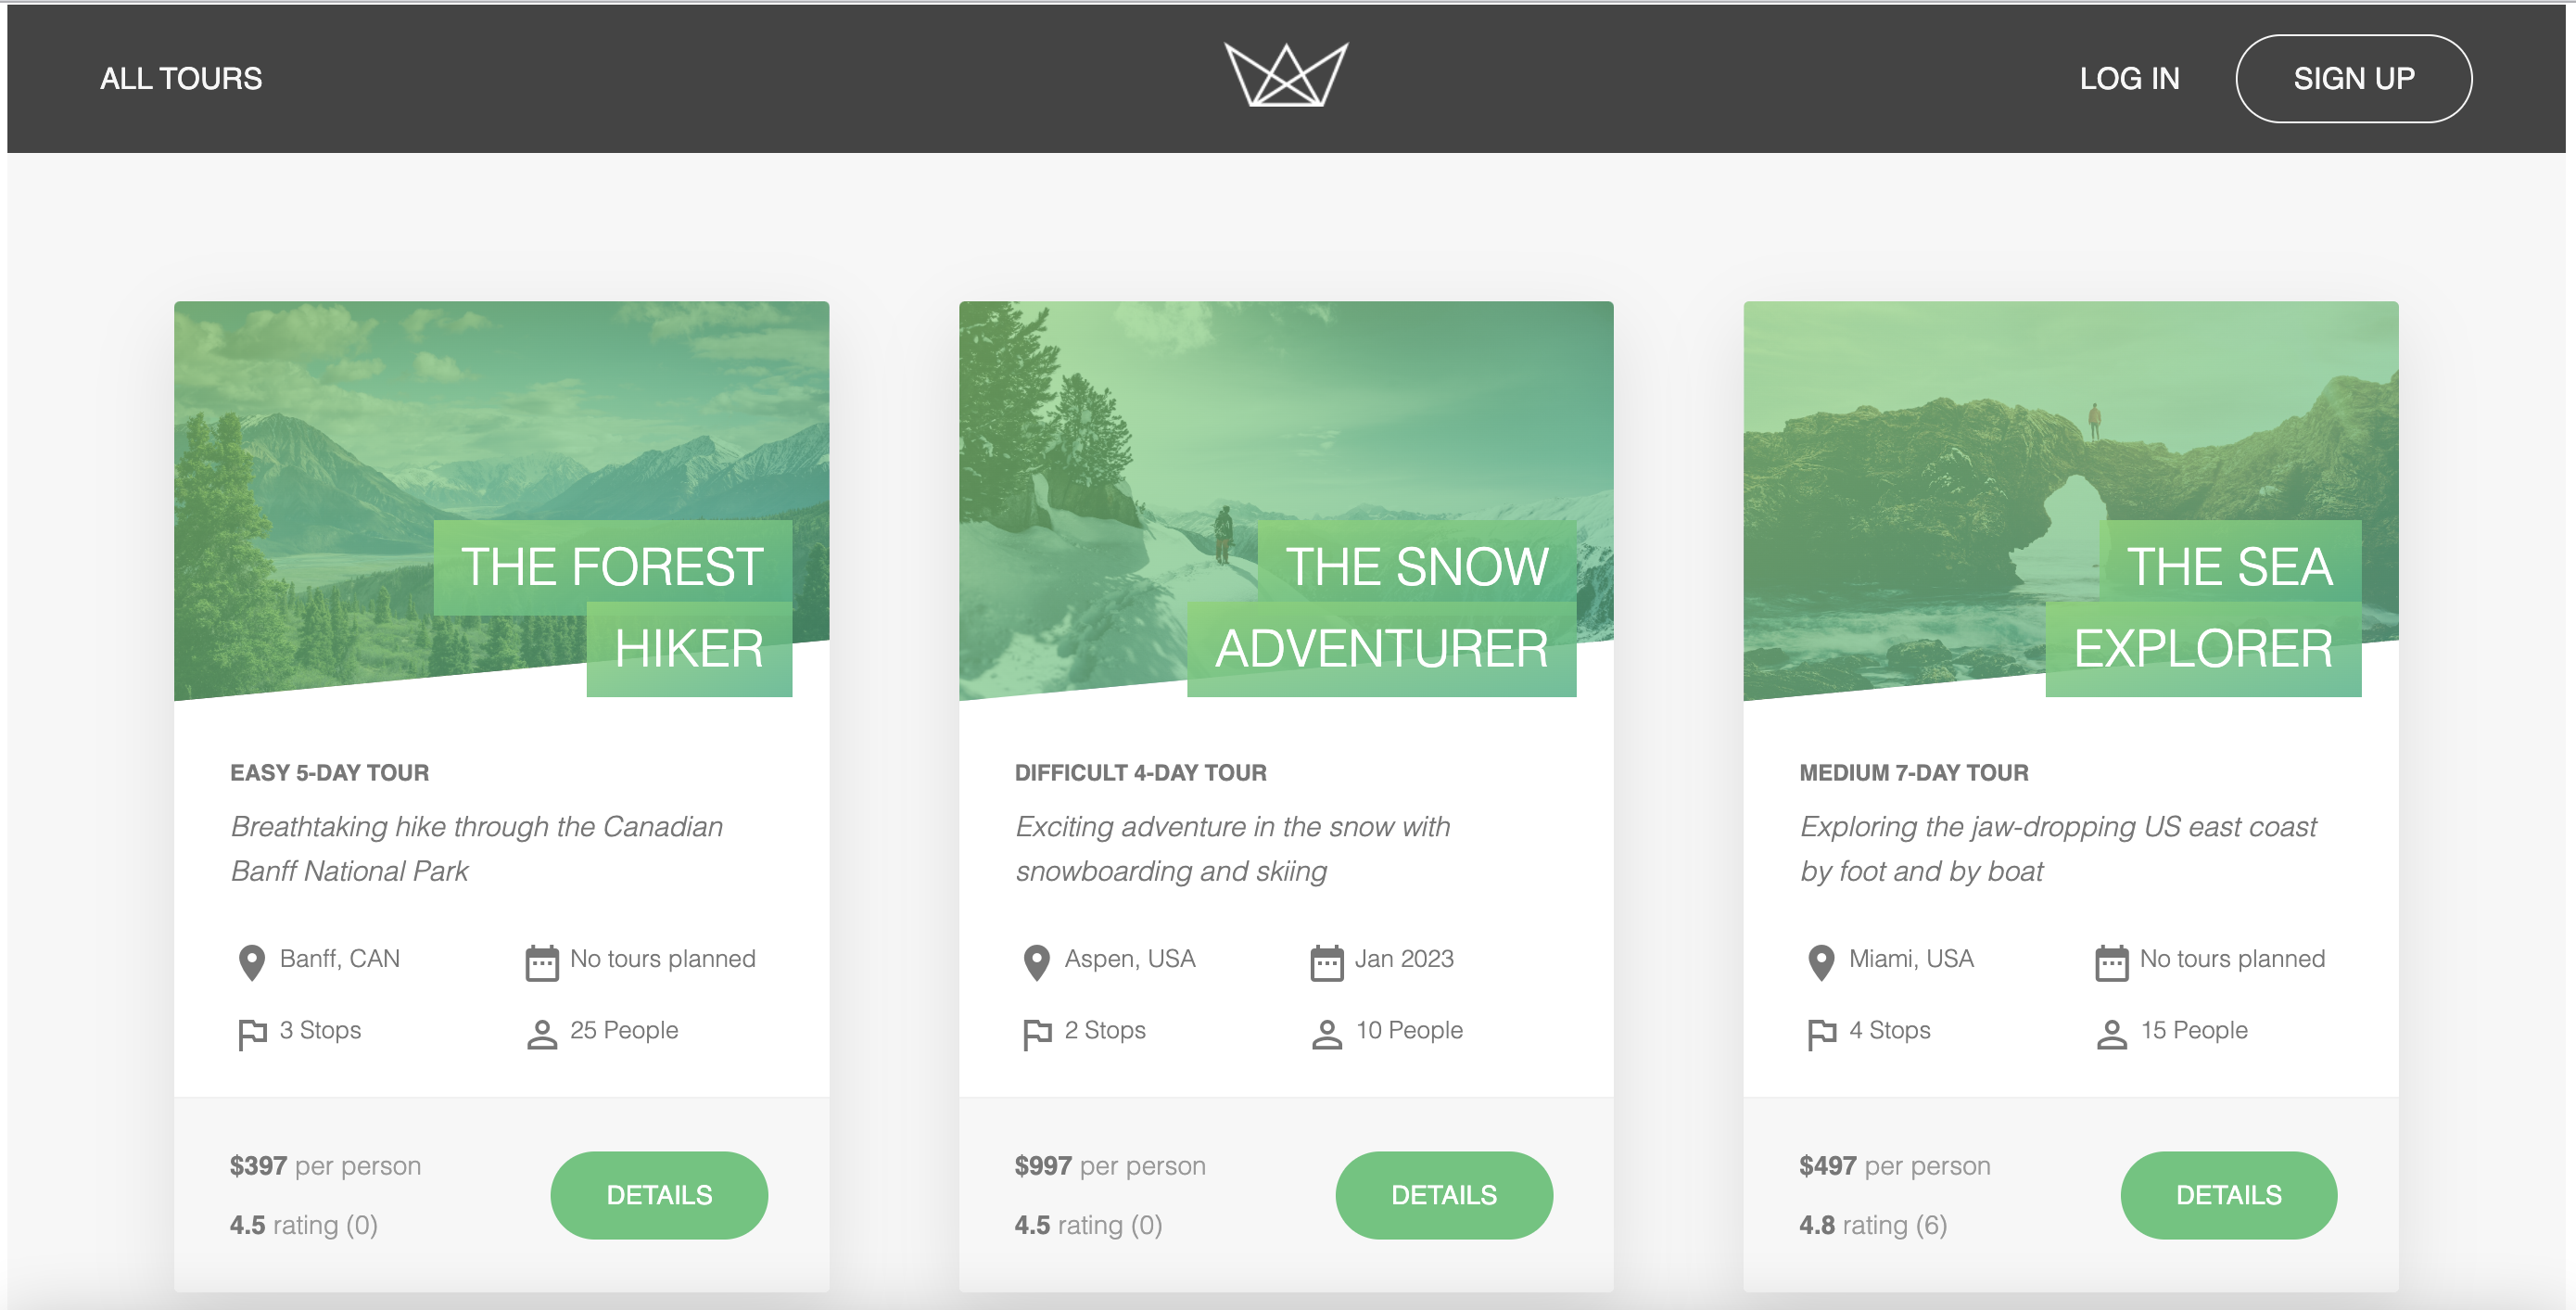Click the person icon beside 15 People
Viewport: 2576px width, 1310px height.
coord(2111,1034)
